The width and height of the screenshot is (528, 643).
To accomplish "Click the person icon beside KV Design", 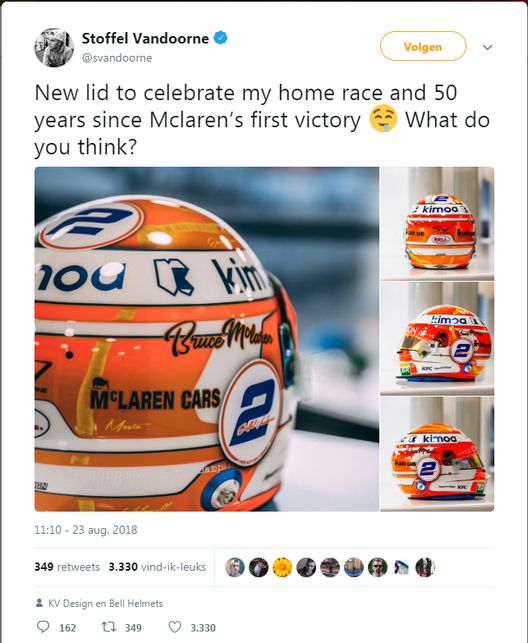I will click(x=39, y=603).
